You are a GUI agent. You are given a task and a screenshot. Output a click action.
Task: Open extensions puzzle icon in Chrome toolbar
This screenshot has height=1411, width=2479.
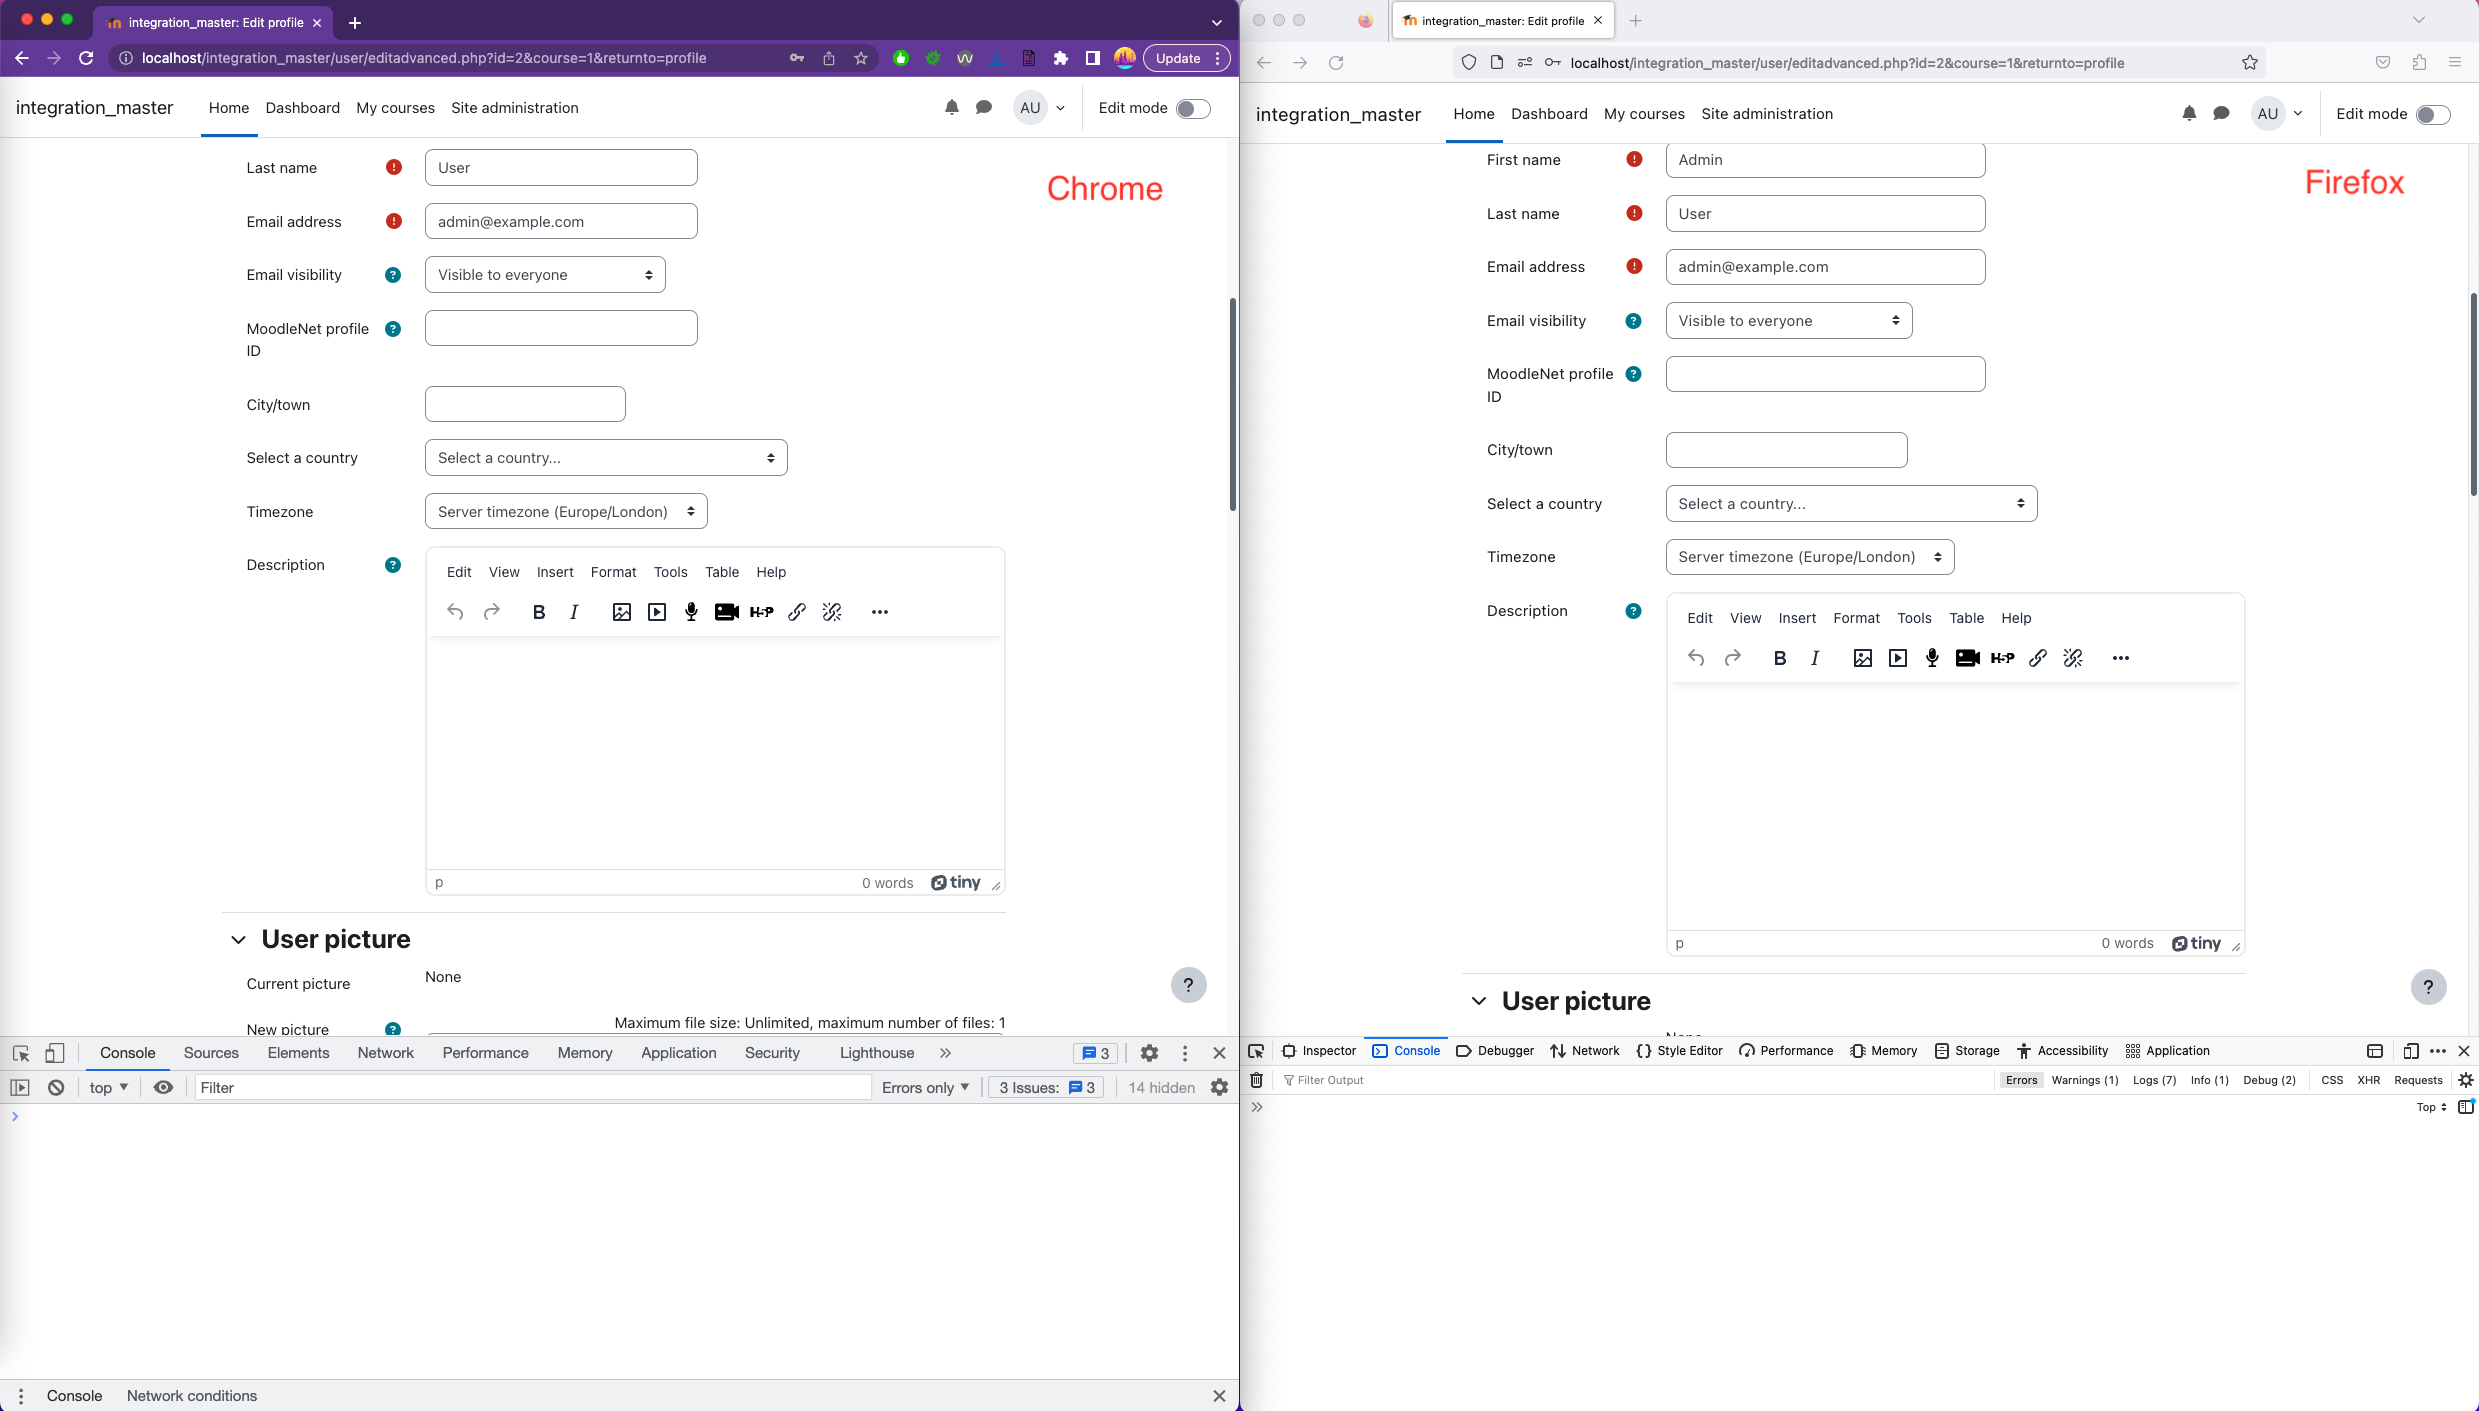(1060, 58)
